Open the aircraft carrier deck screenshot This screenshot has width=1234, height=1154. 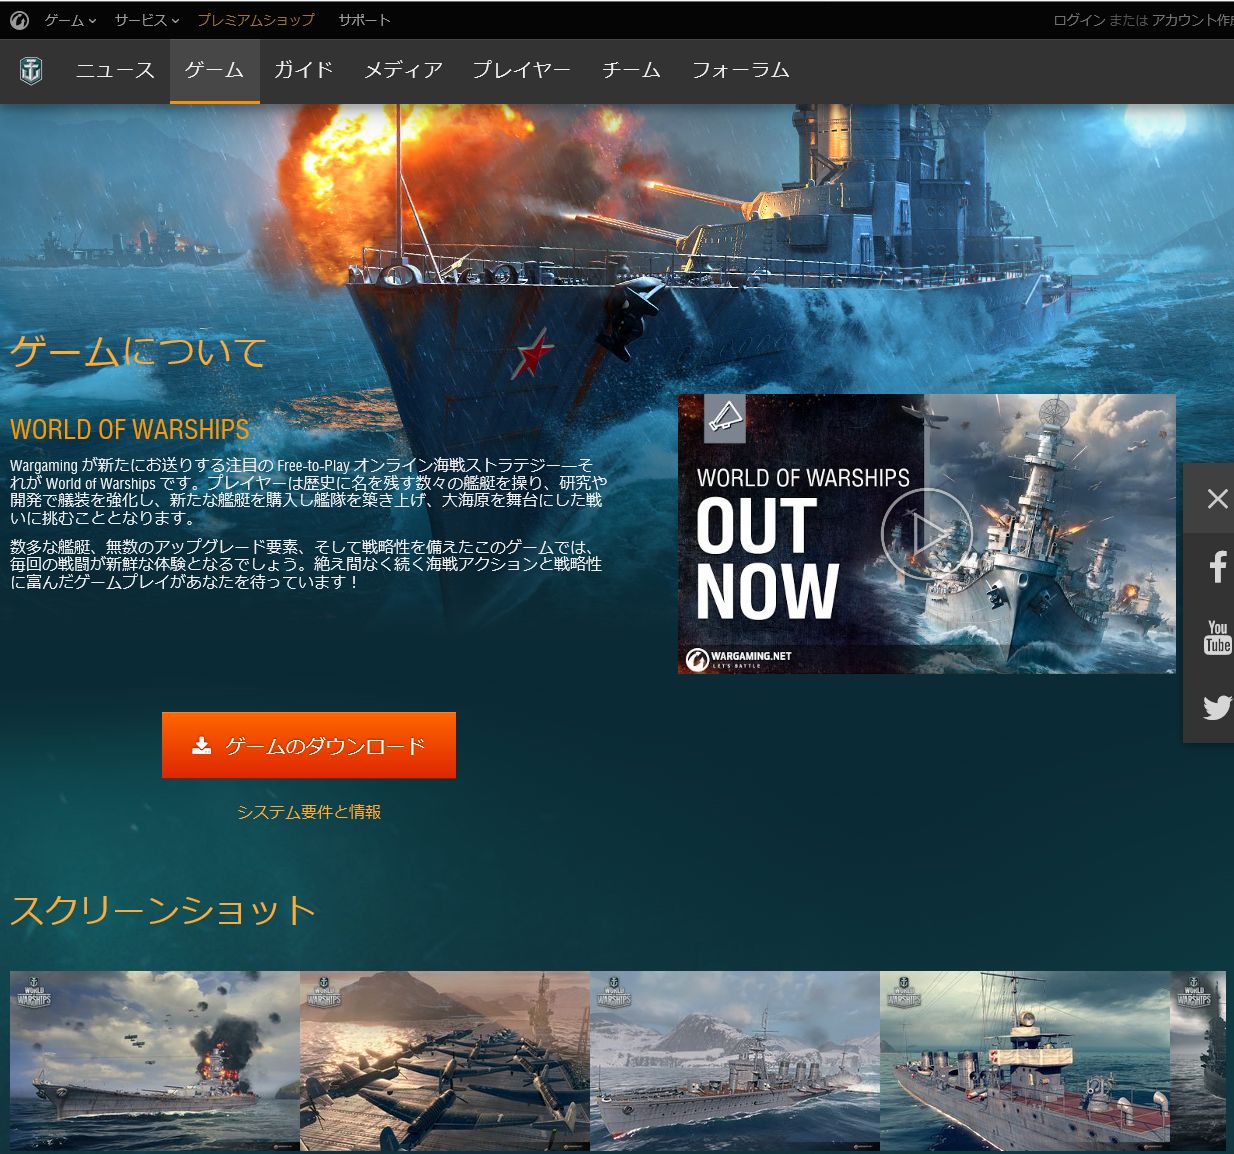[445, 1060]
